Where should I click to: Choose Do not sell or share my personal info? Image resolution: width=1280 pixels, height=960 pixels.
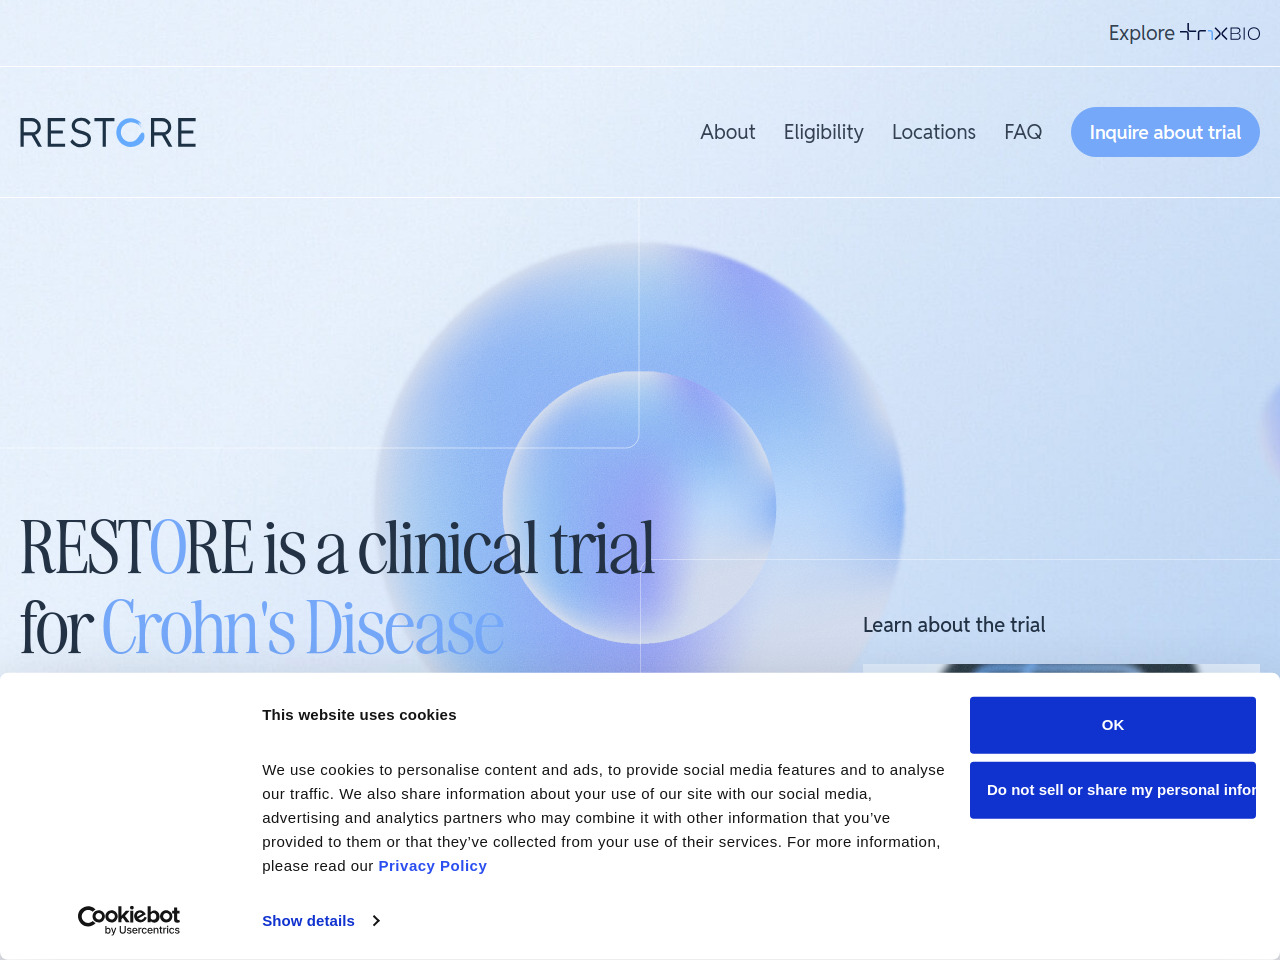pos(1113,790)
